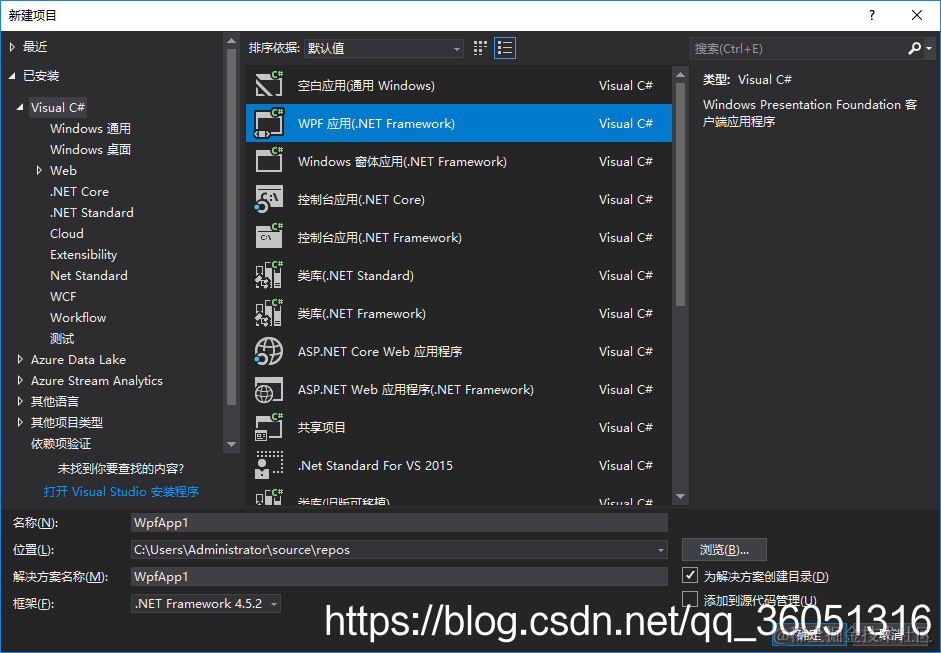Select '共享项目' template text
Screen dimensions: 941x653
point(322,427)
